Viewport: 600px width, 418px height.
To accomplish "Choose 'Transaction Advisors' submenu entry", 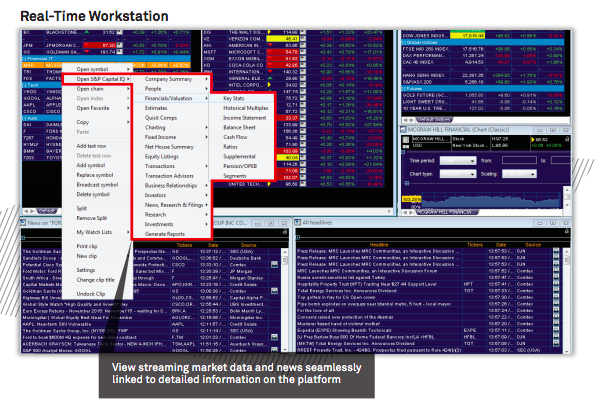I will [x=171, y=176].
